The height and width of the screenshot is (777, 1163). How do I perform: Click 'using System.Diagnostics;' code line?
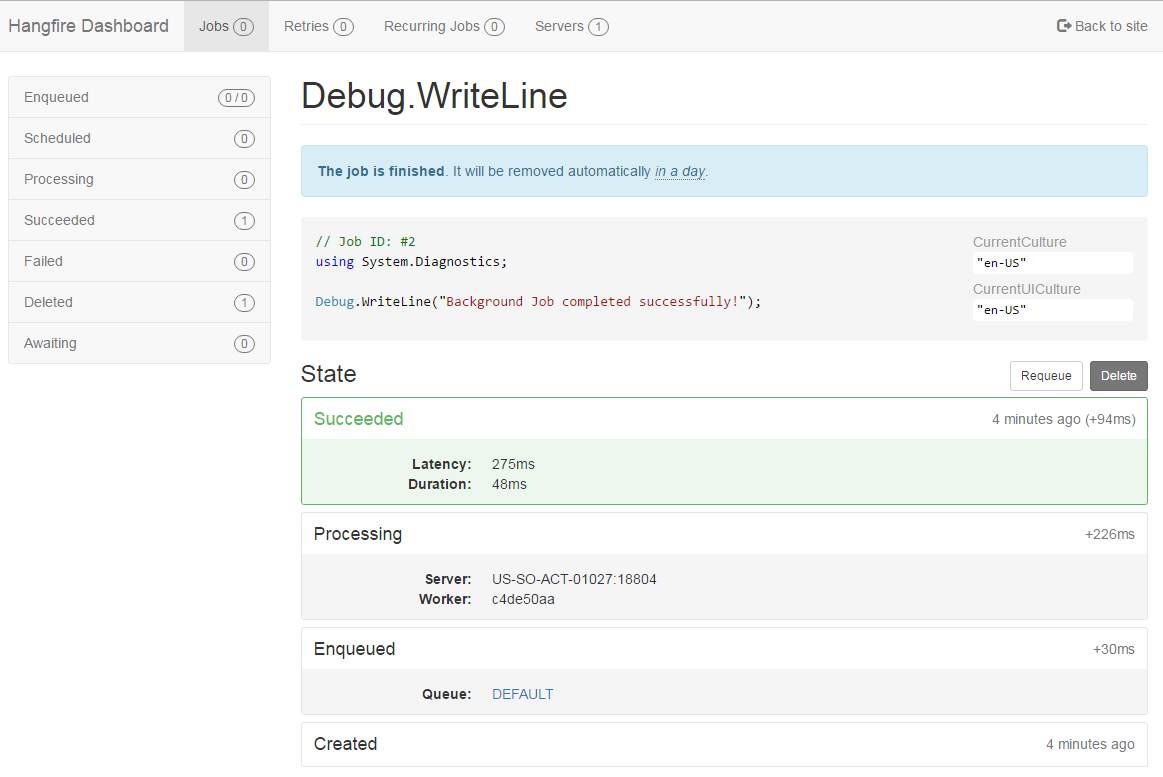(x=412, y=262)
